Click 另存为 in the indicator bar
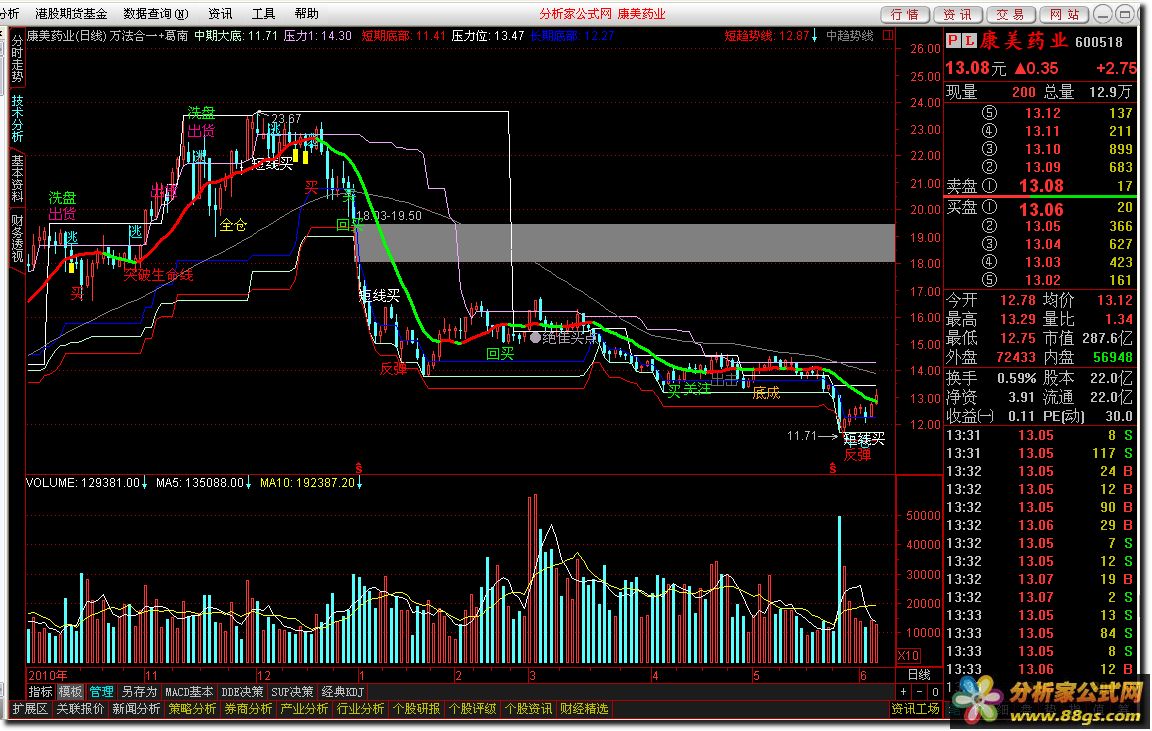Image resolution: width=1152 pixels, height=731 pixels. click(x=140, y=692)
